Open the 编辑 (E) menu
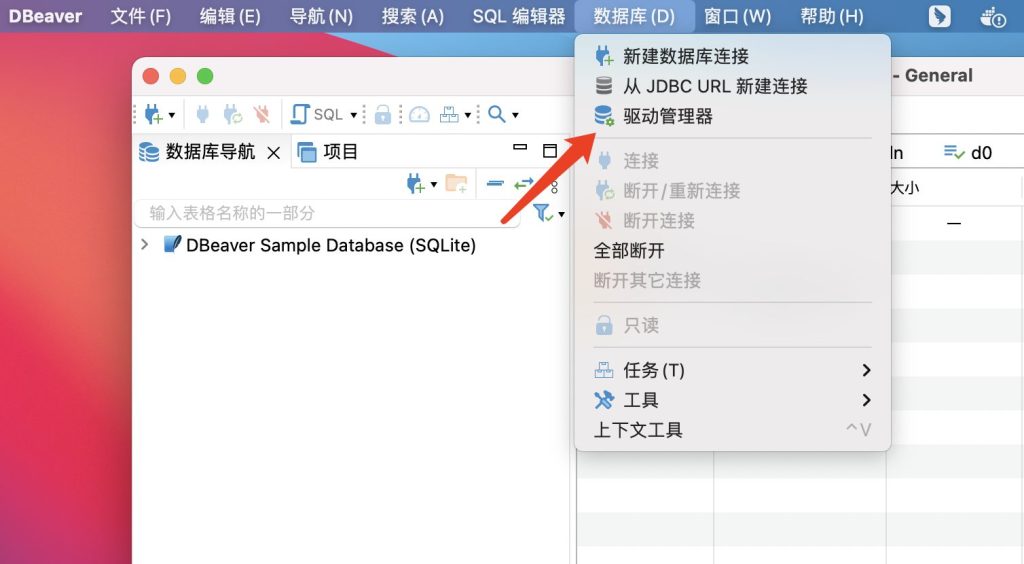 click(x=230, y=16)
